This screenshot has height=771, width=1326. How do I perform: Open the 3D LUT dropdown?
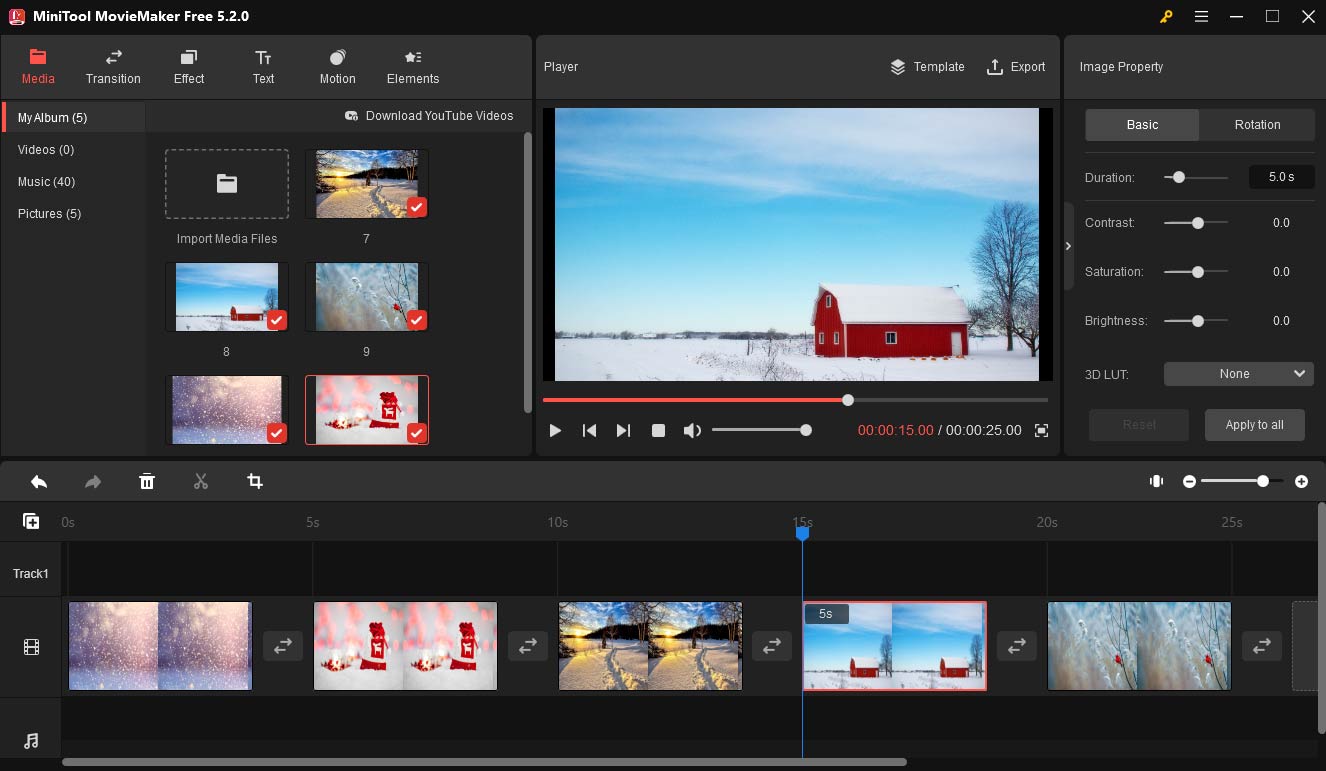(x=1238, y=373)
